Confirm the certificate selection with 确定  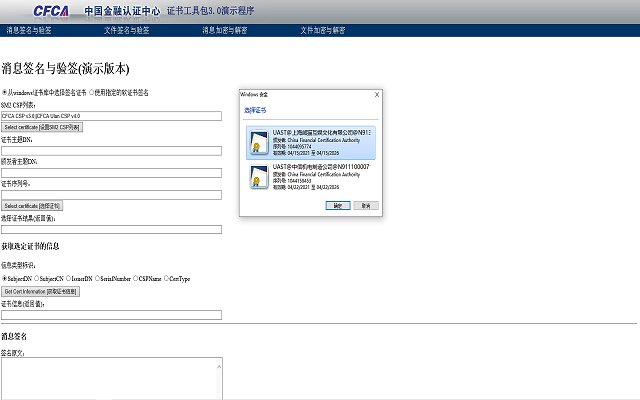pos(338,206)
